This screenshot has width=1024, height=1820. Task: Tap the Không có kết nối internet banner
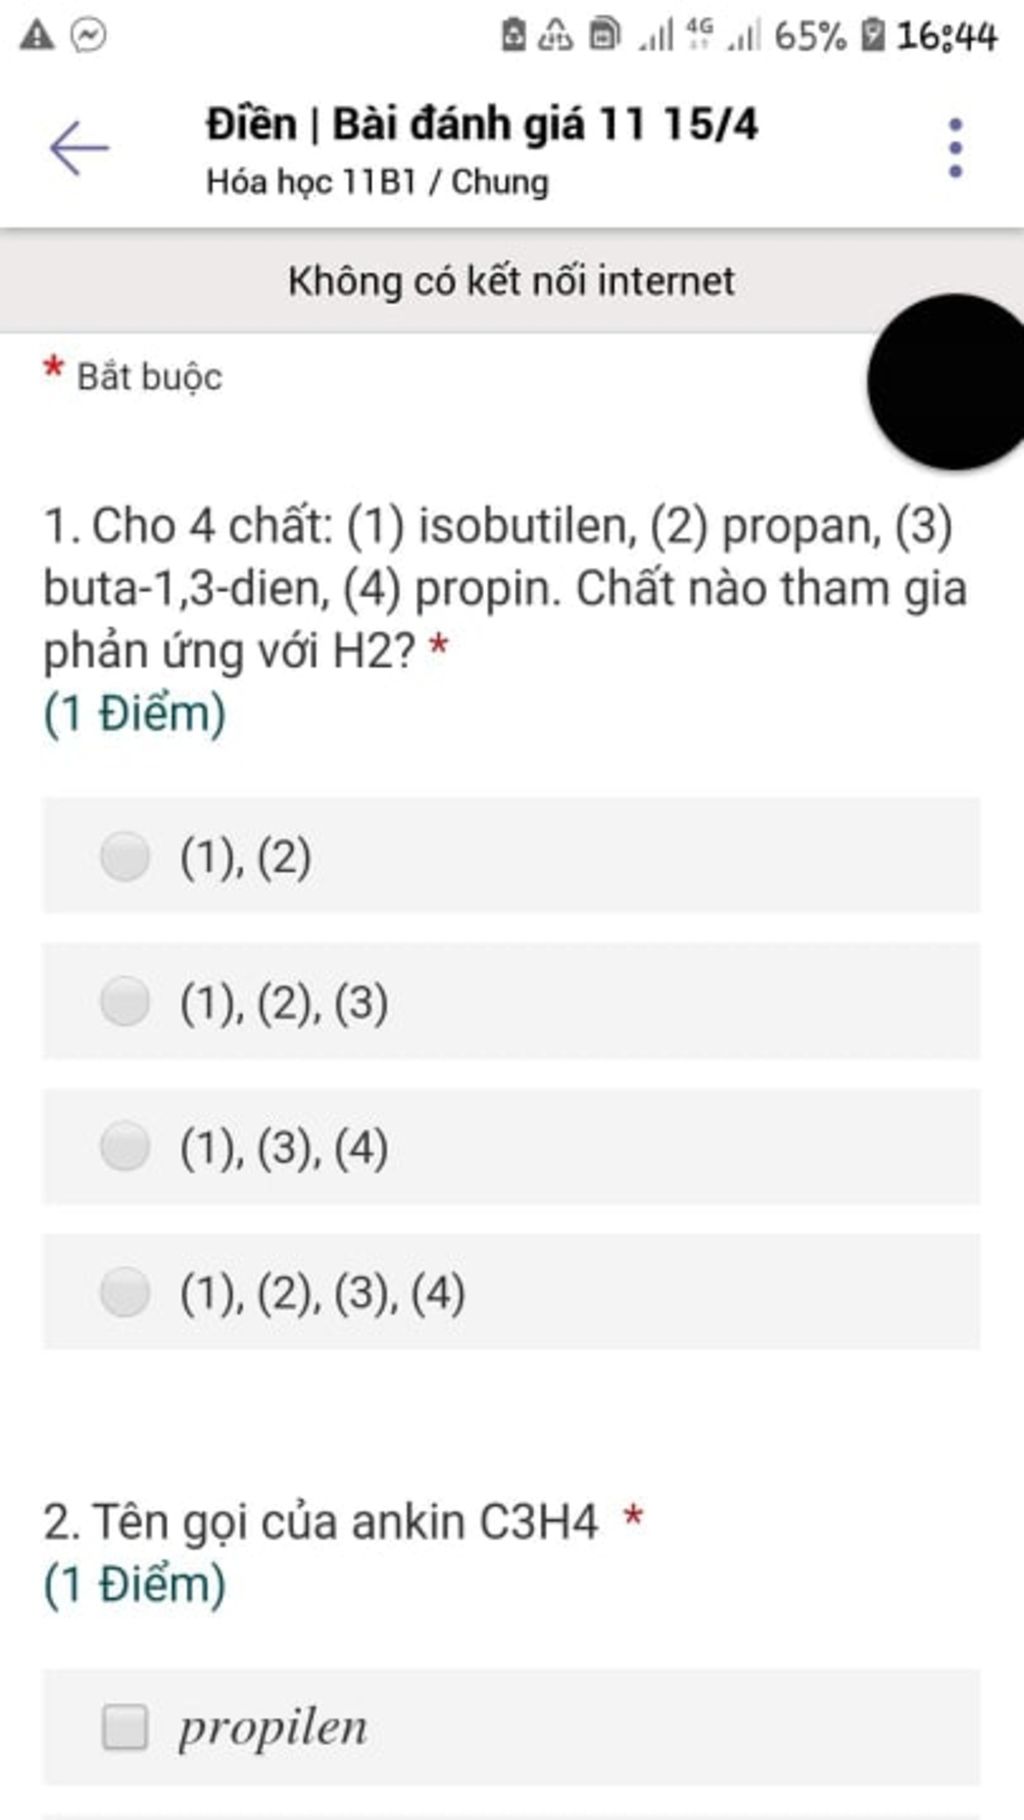coord(512,281)
